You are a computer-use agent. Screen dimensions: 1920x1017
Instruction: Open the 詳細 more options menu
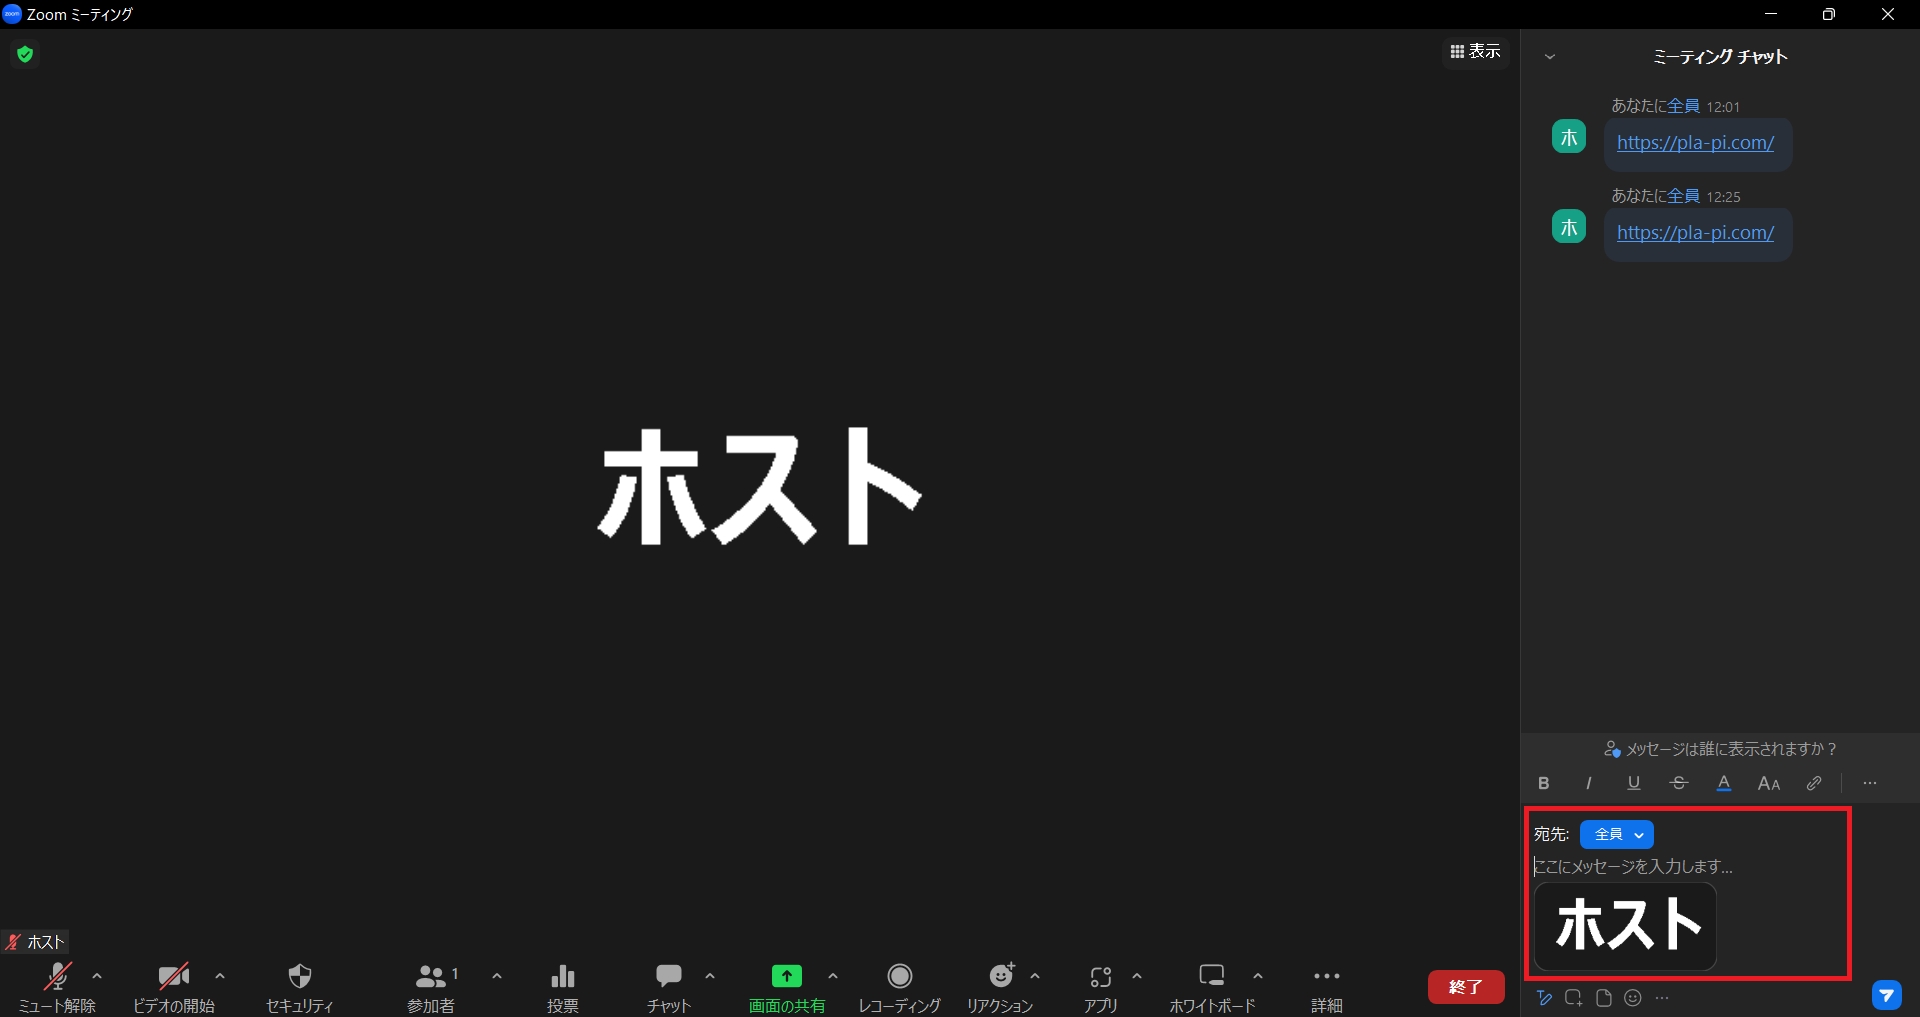coord(1326,977)
